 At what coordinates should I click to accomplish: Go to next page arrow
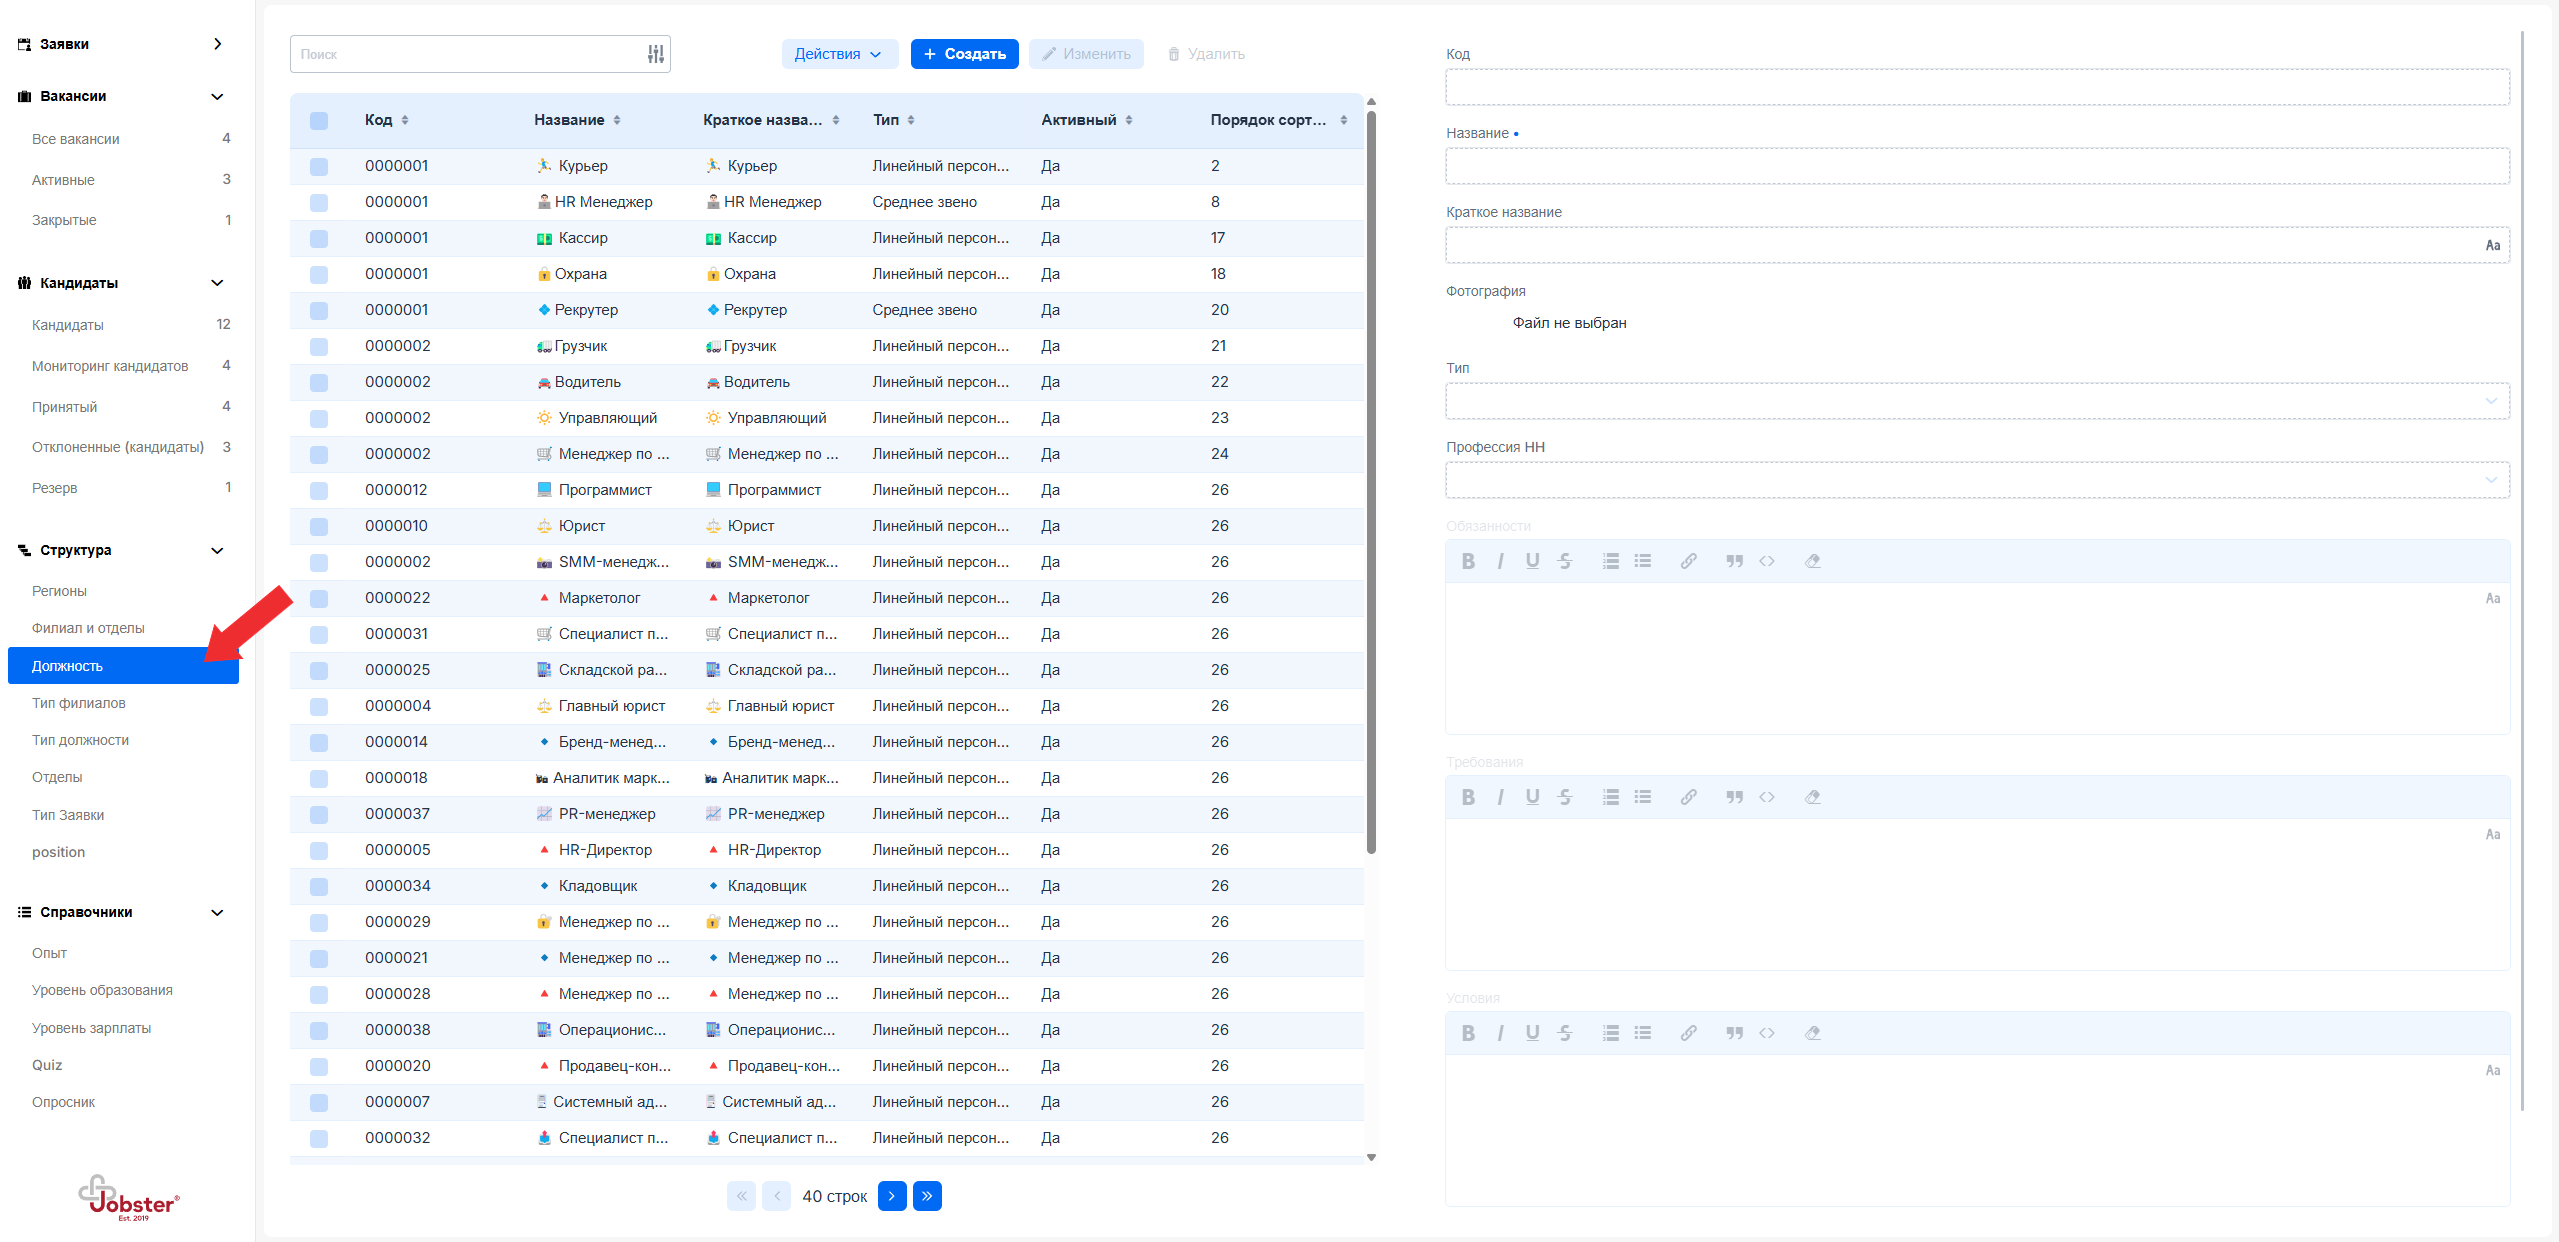tap(891, 1196)
